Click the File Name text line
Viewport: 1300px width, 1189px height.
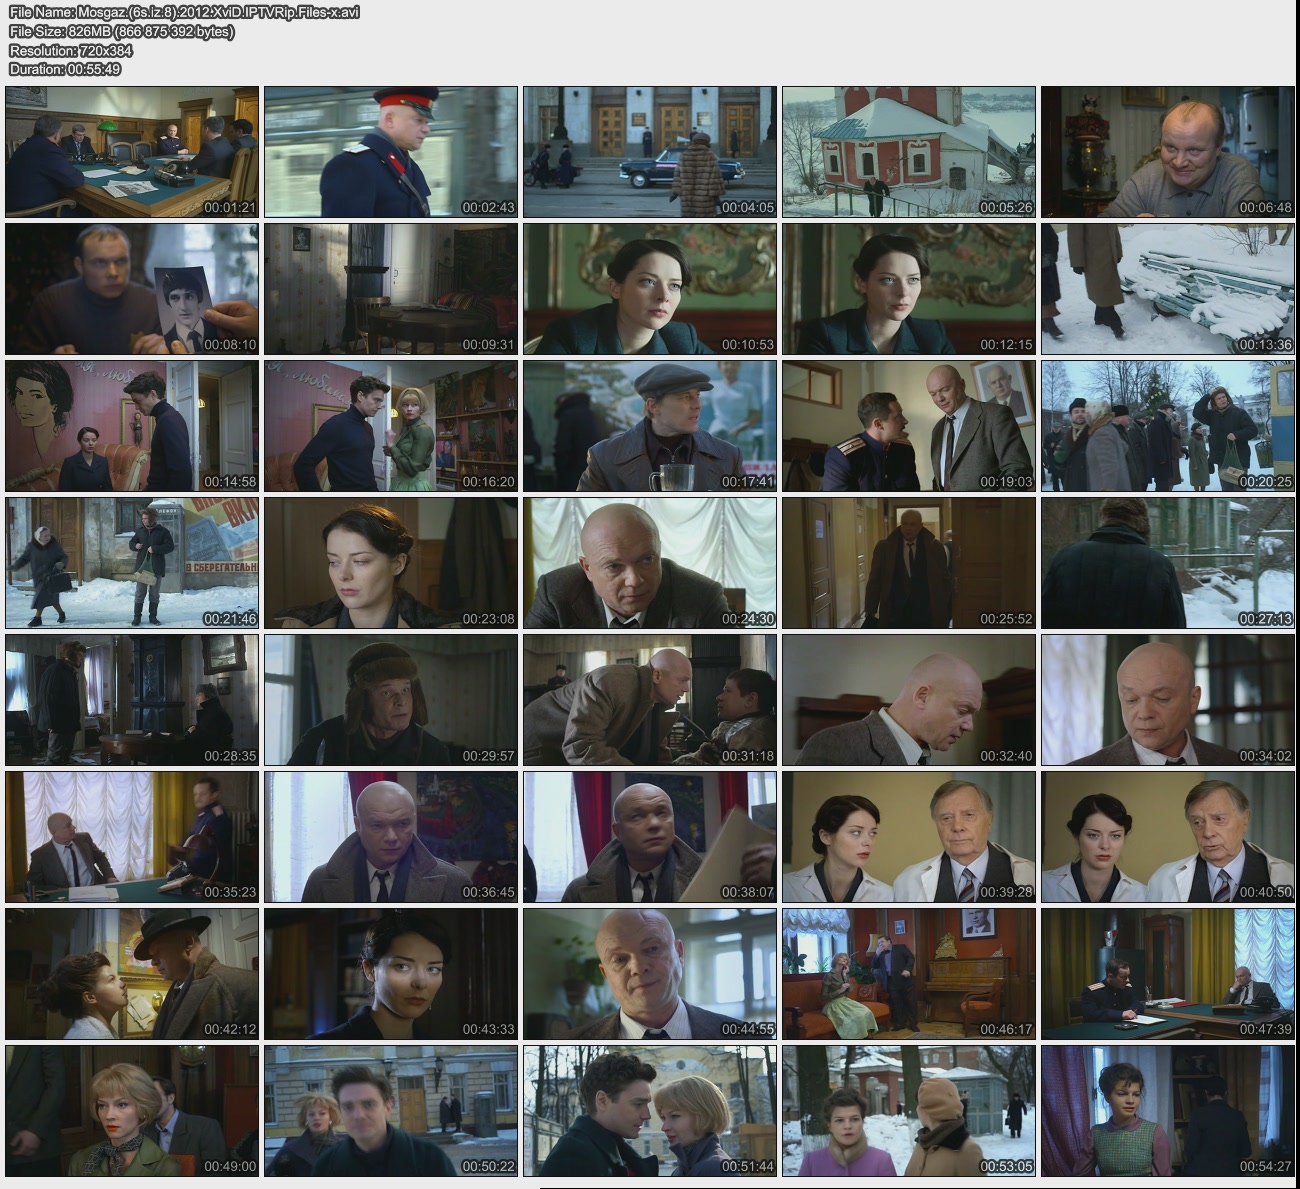tap(184, 12)
